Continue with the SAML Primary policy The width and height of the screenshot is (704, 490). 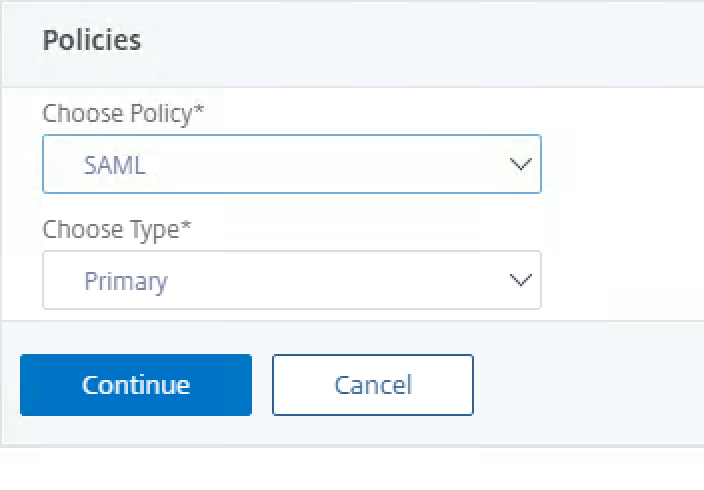pos(136,385)
